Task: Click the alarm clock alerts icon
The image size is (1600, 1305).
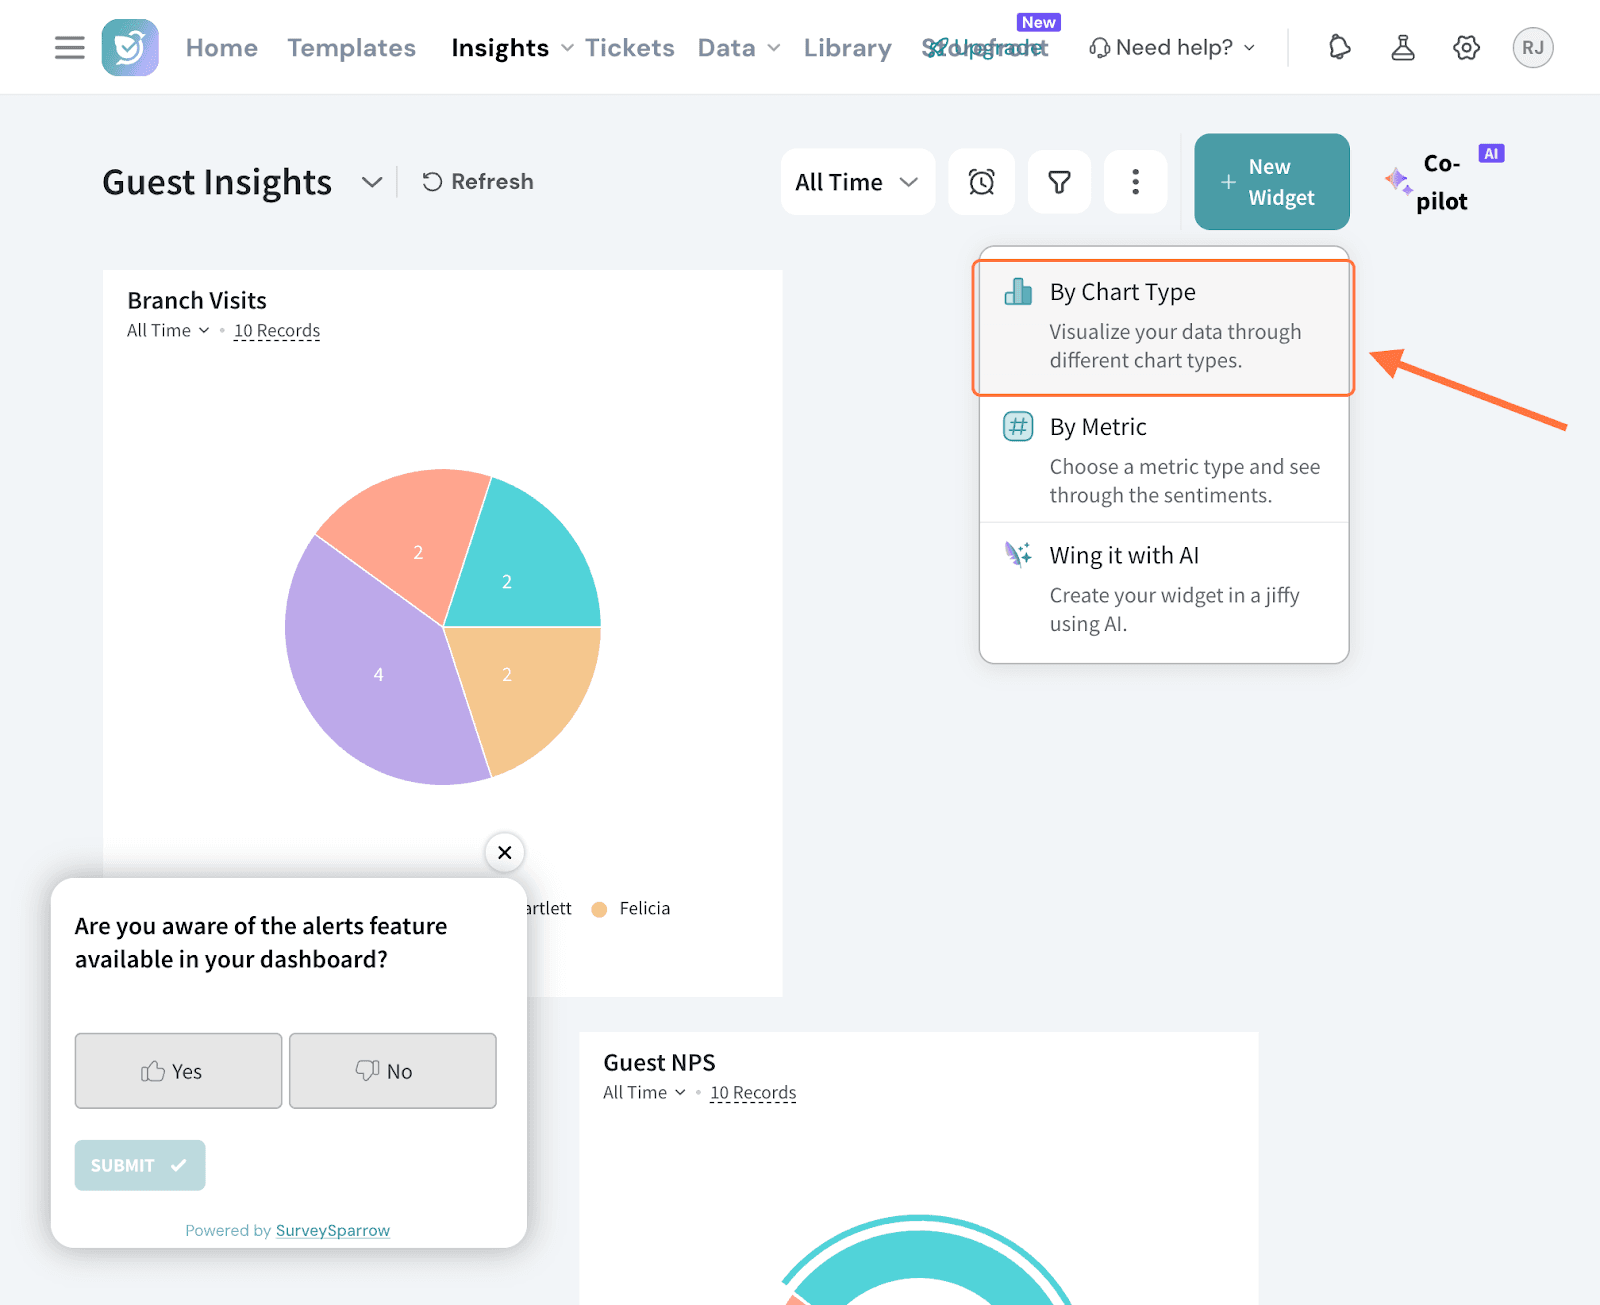Action: coord(981,182)
